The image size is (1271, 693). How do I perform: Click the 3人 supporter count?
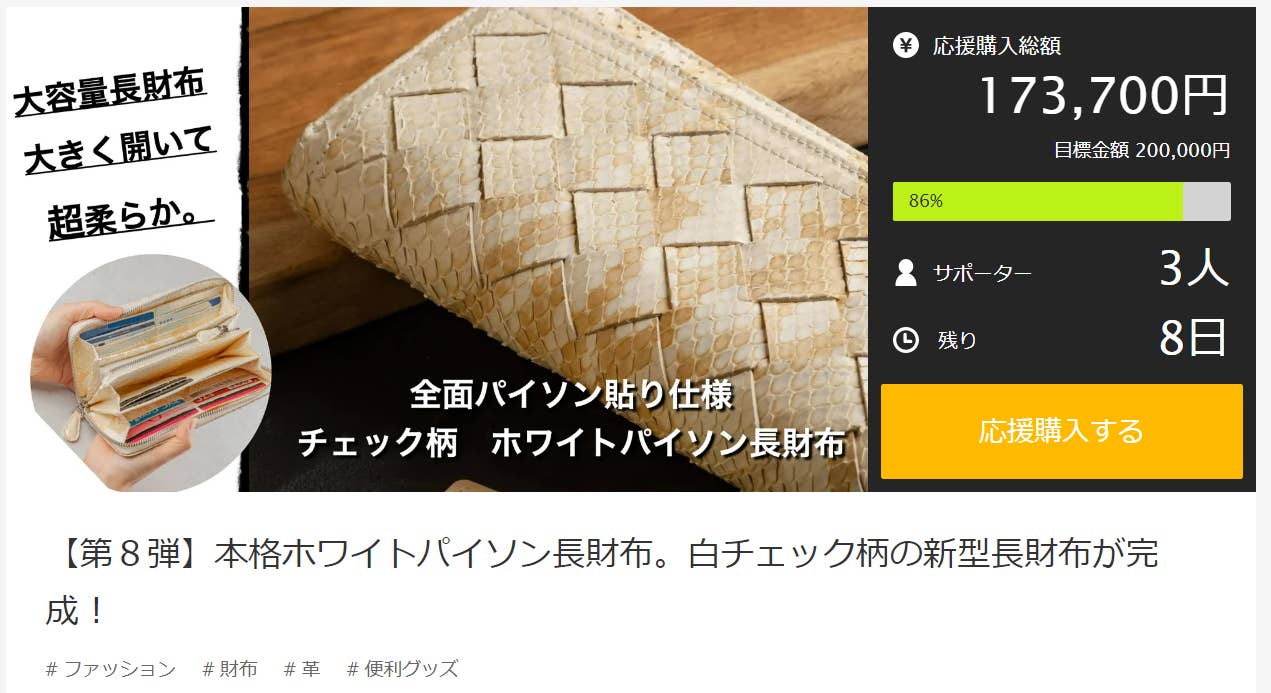point(1193,269)
